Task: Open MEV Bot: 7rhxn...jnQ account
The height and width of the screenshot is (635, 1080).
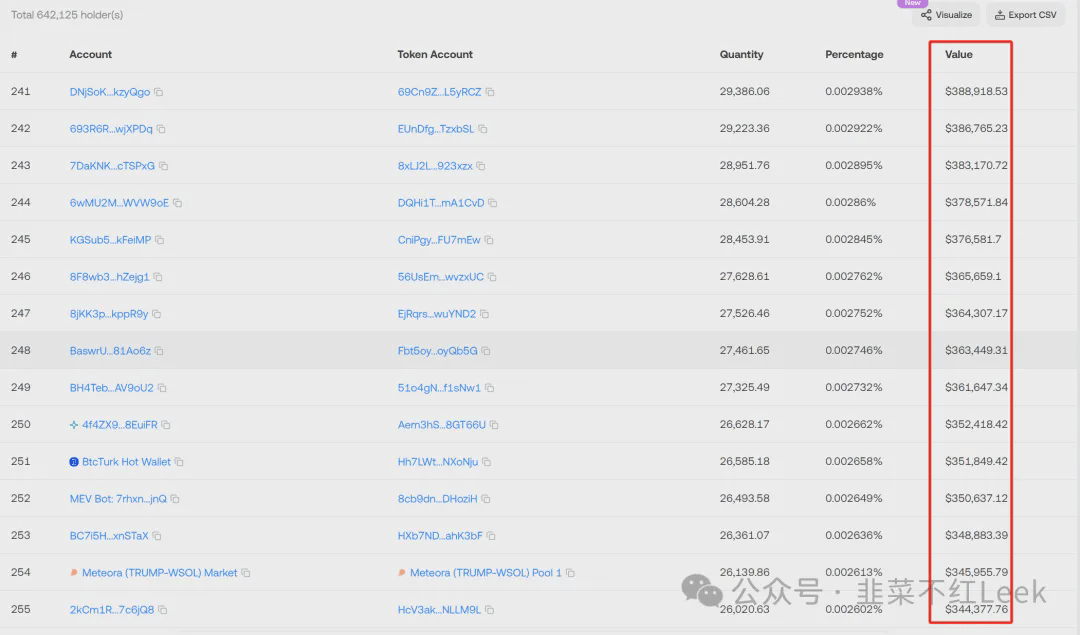Action: pos(118,499)
